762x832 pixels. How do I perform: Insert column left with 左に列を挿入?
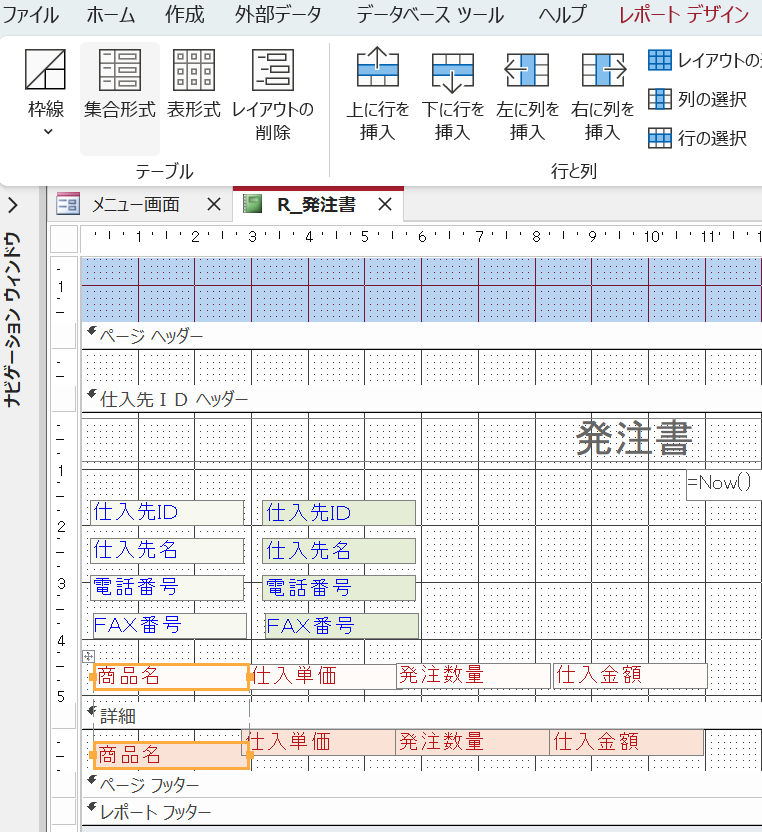pos(527,94)
